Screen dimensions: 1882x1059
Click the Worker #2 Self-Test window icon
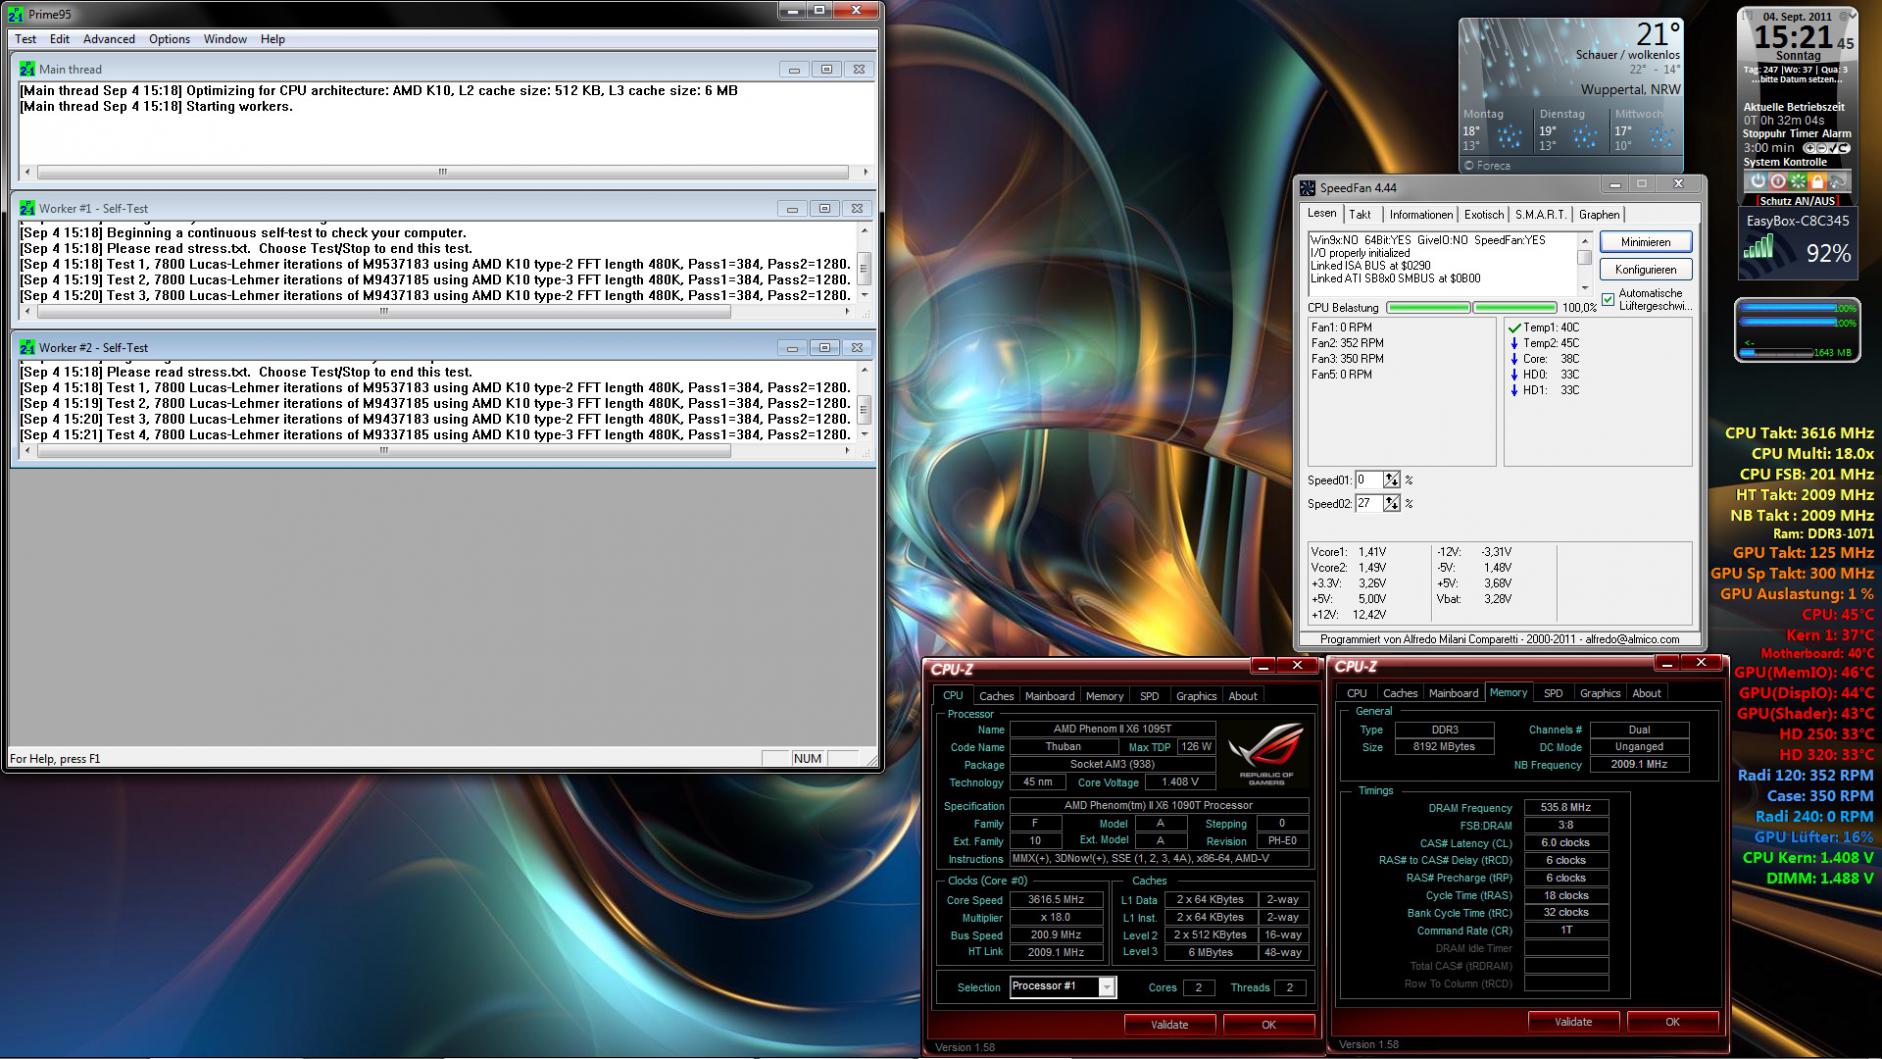point(27,347)
